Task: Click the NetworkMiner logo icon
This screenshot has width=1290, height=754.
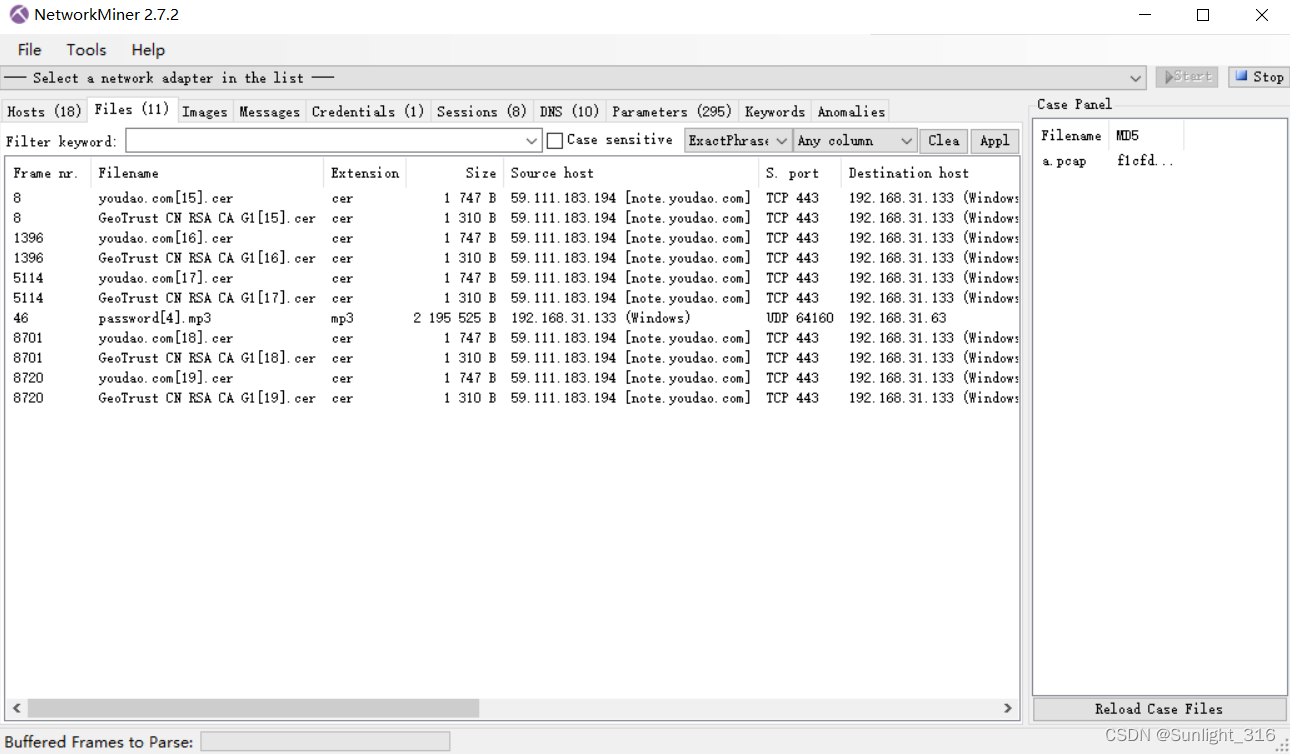Action: click(x=17, y=15)
